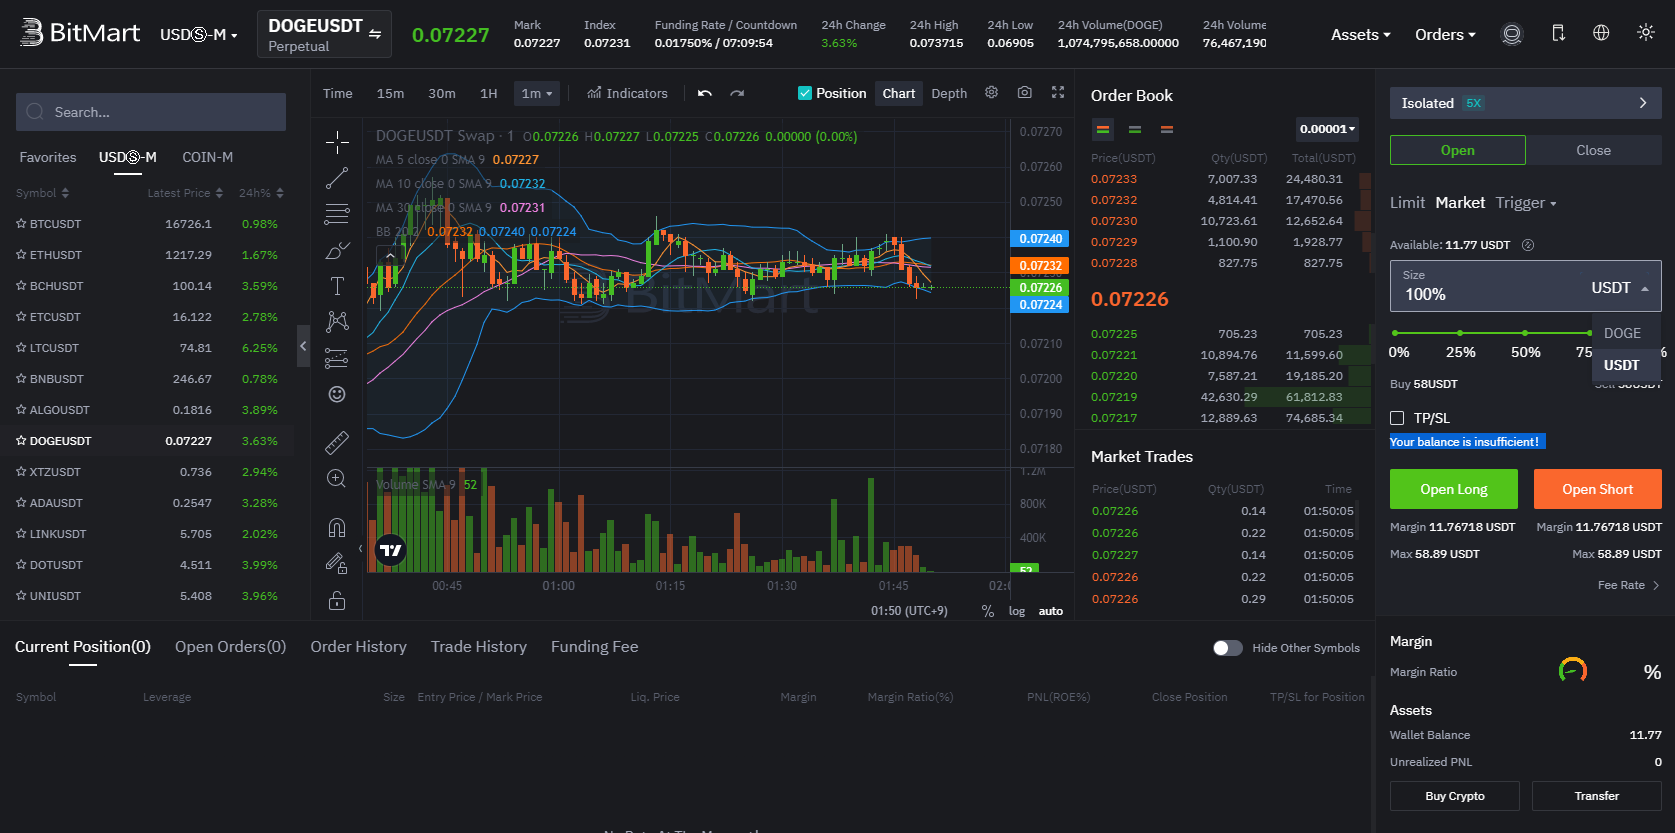Open the mobile app download icon

[x=1558, y=33]
